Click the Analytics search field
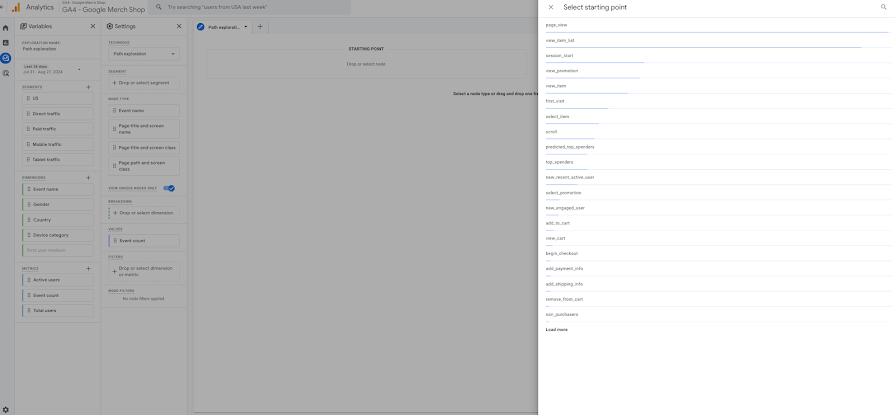Screen dimensions: 895x415 pyautogui.click(x=250, y=7)
